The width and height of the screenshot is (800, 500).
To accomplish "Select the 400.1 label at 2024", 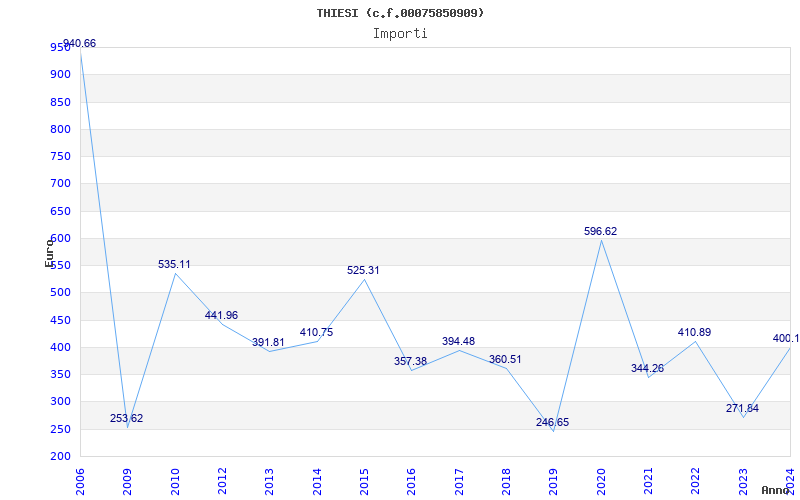I will pos(786,338).
